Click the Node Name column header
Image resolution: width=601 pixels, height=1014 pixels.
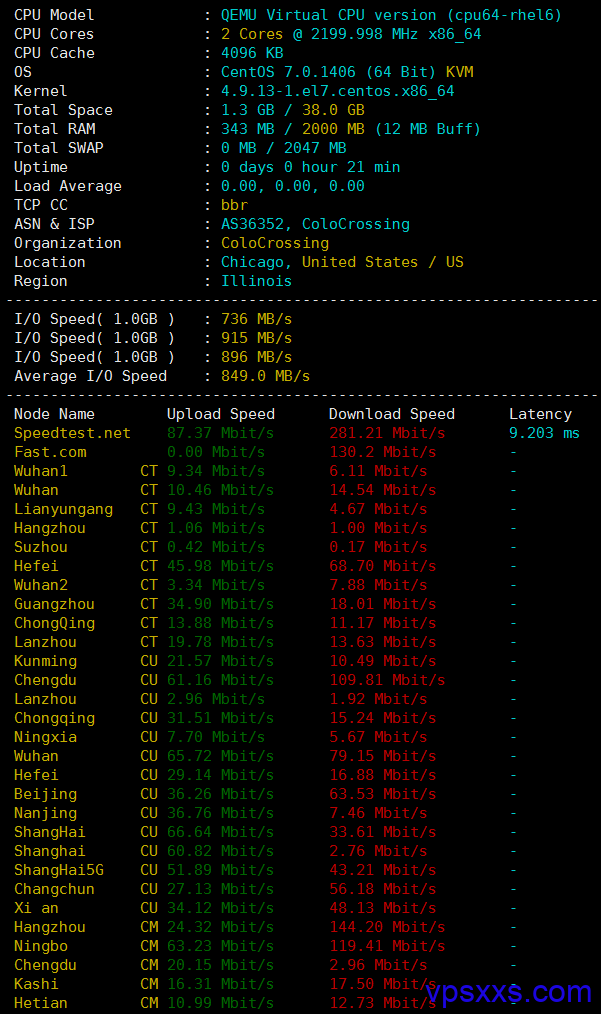click(x=54, y=414)
